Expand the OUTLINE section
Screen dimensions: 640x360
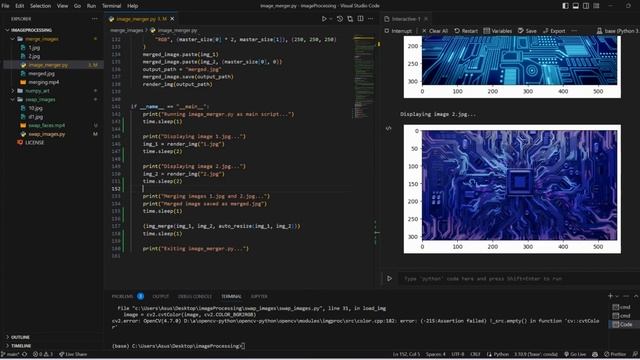[20, 337]
